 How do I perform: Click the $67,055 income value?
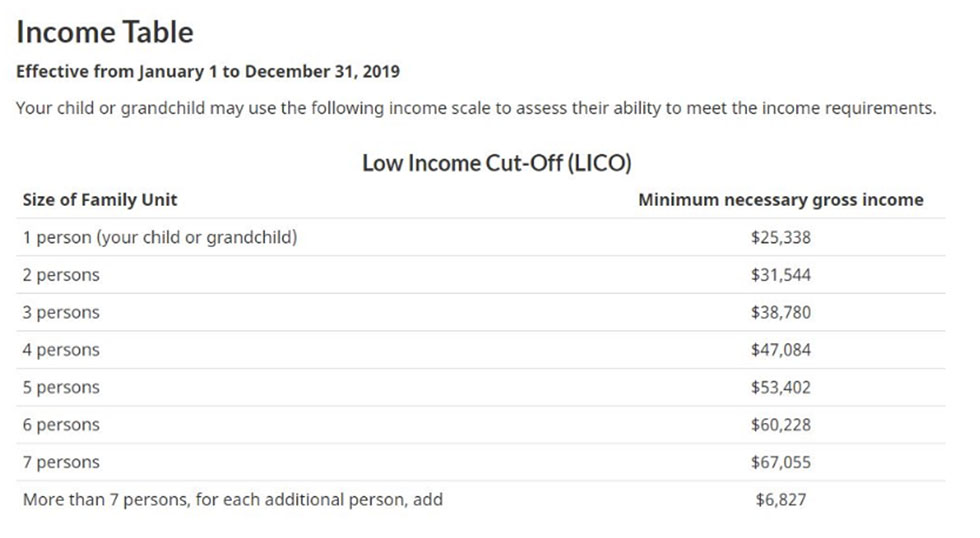781,462
